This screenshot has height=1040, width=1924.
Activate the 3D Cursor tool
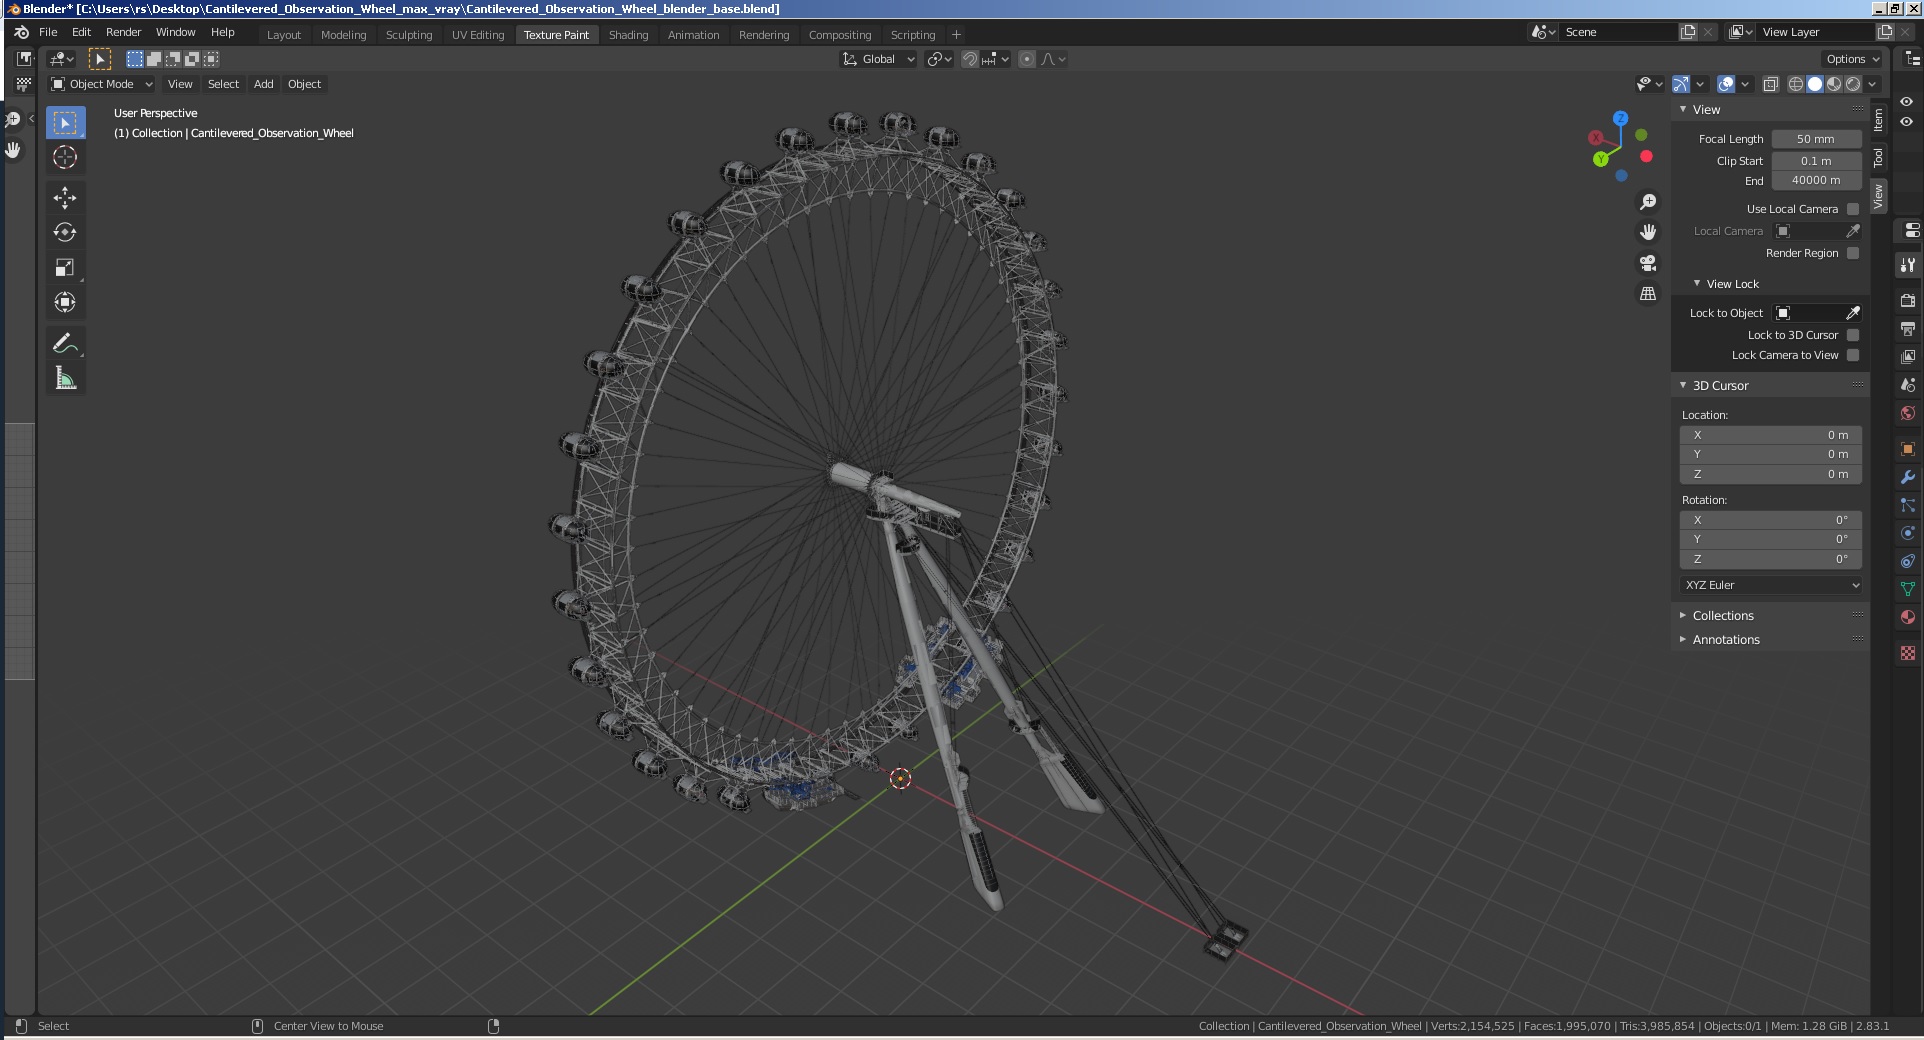click(x=65, y=158)
